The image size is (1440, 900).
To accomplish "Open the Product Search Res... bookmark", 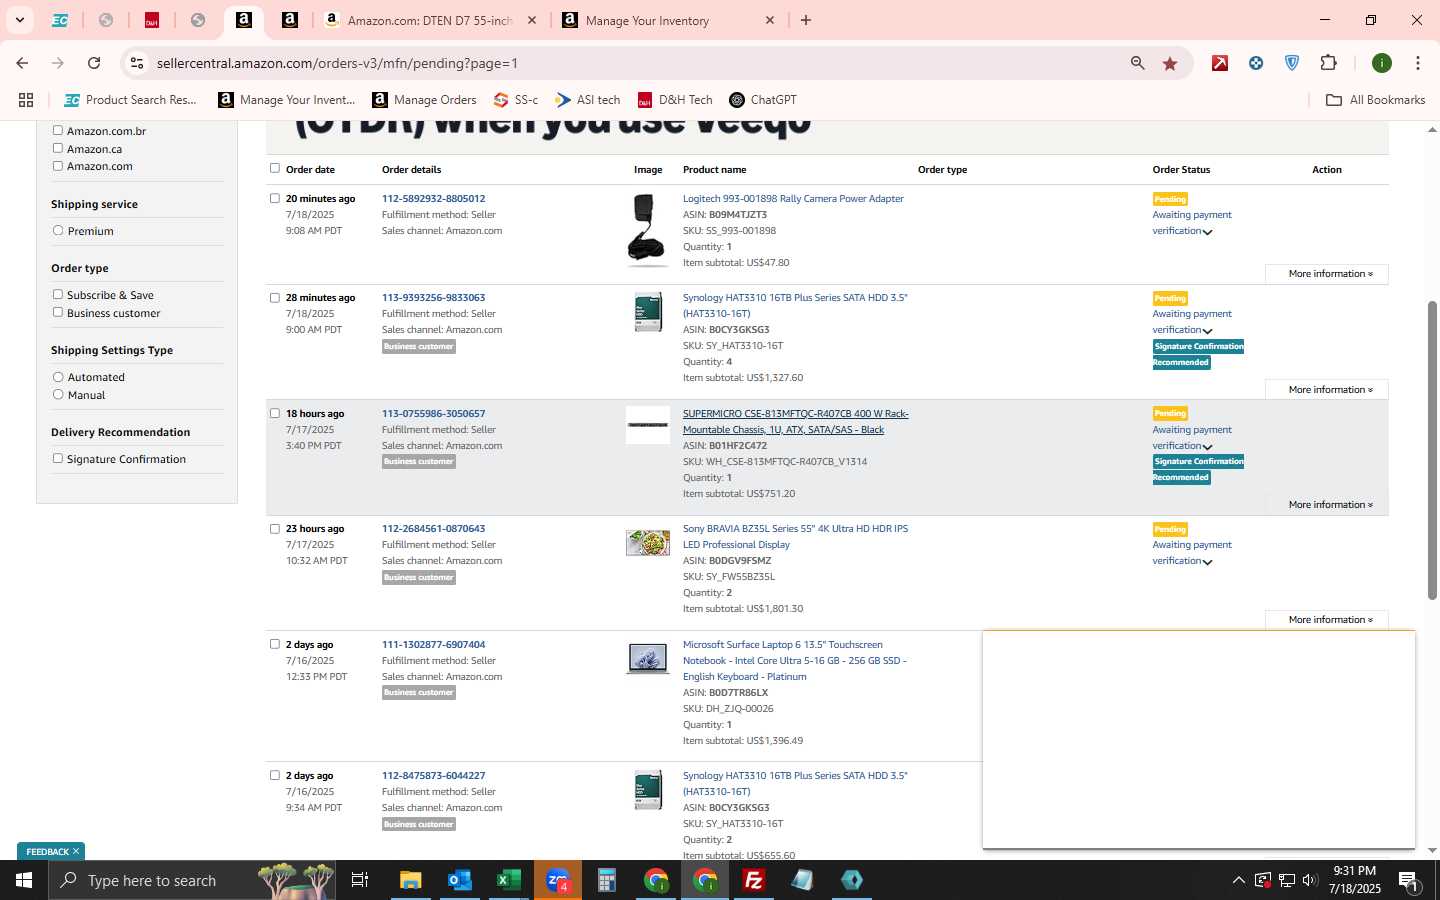I will pyautogui.click(x=131, y=100).
